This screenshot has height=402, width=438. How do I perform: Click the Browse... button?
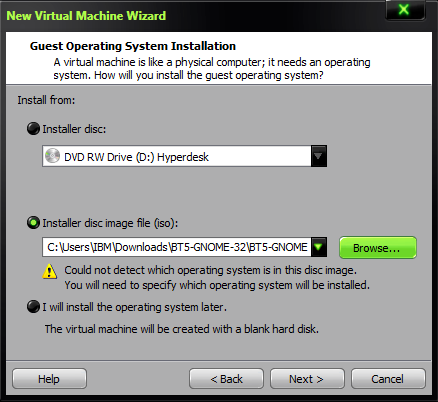click(378, 248)
